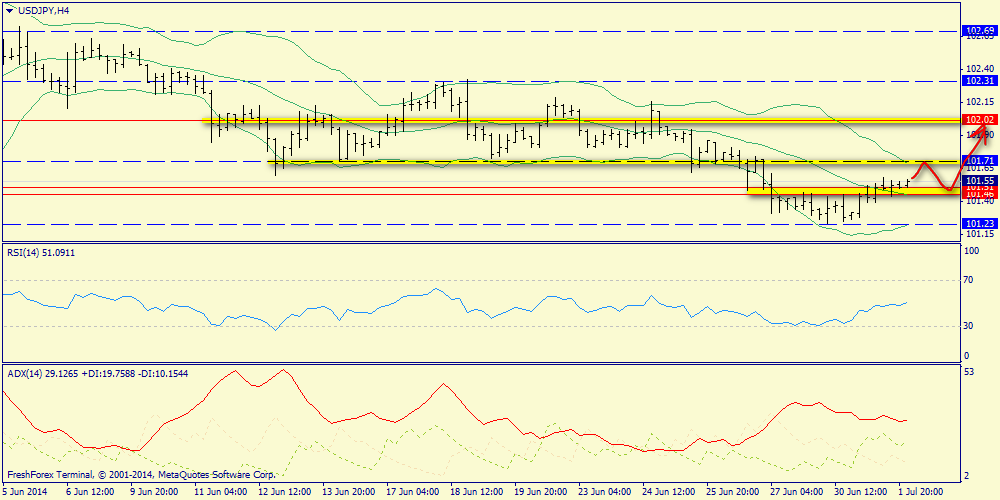This screenshot has width=1000, height=500.
Task: Click the 24 Jun 12:00 time label
Action: coord(668,492)
